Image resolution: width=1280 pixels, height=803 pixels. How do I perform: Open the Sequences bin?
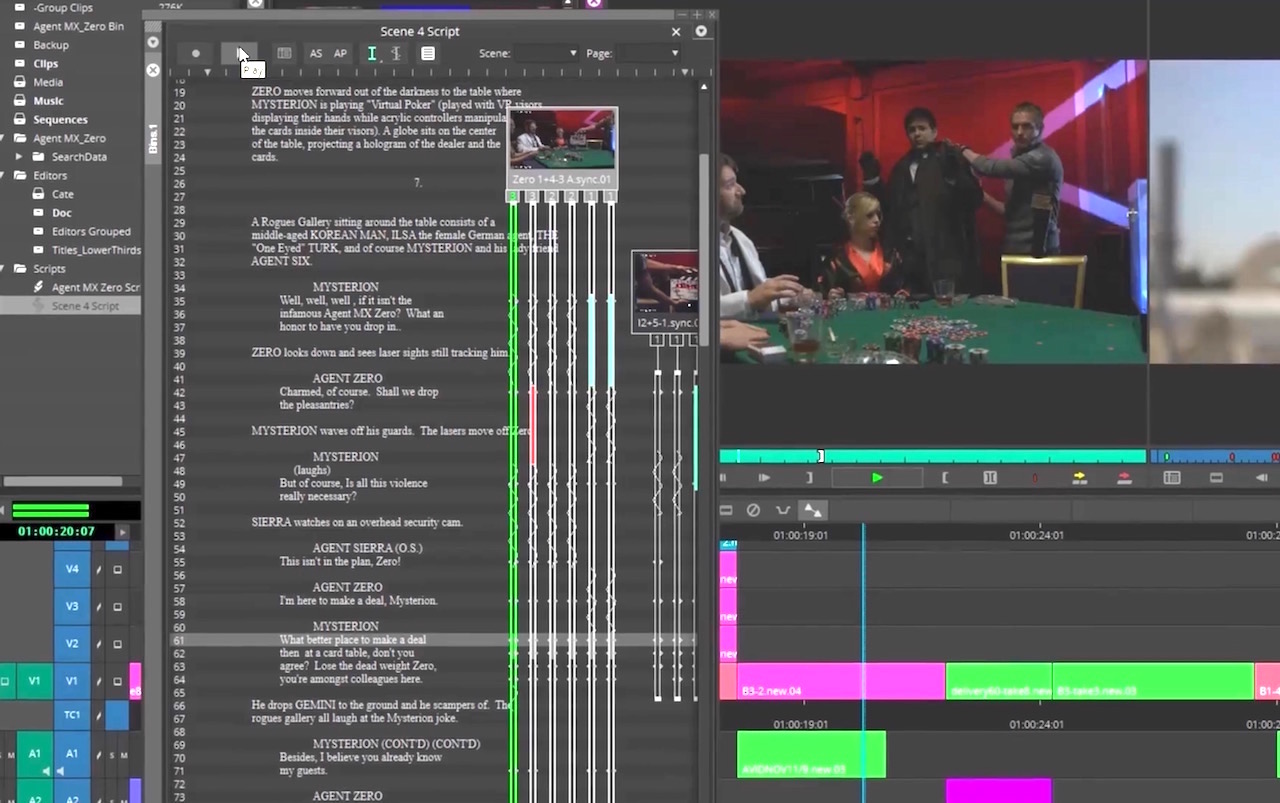click(60, 120)
